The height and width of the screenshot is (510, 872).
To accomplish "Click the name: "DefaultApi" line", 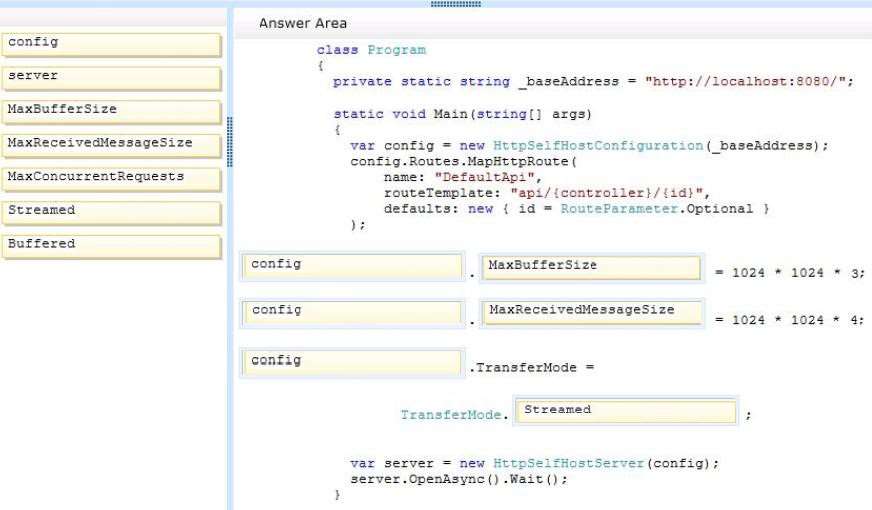I will 463,177.
